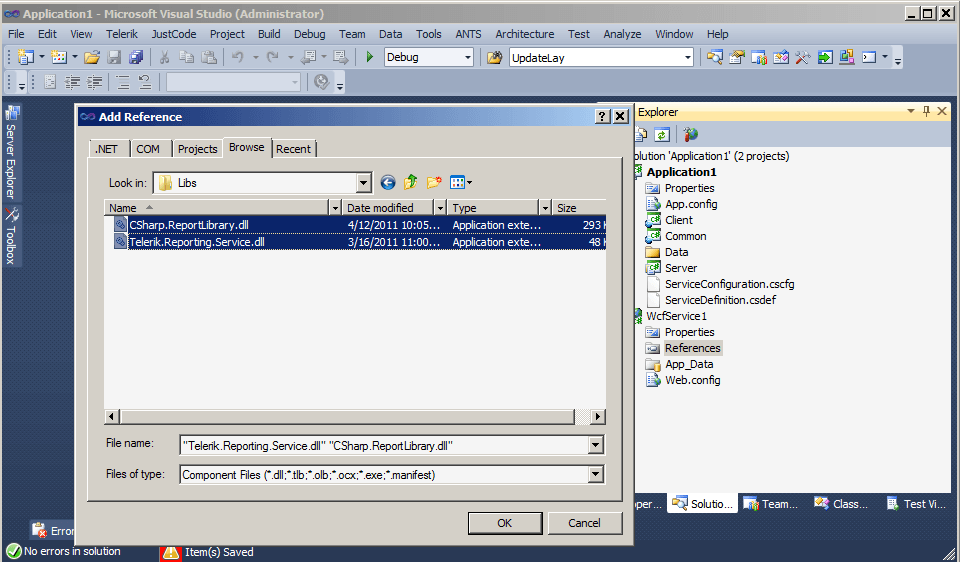The width and height of the screenshot is (960, 562).
Task: Open the Server Explorer side tab
Action: (12, 152)
